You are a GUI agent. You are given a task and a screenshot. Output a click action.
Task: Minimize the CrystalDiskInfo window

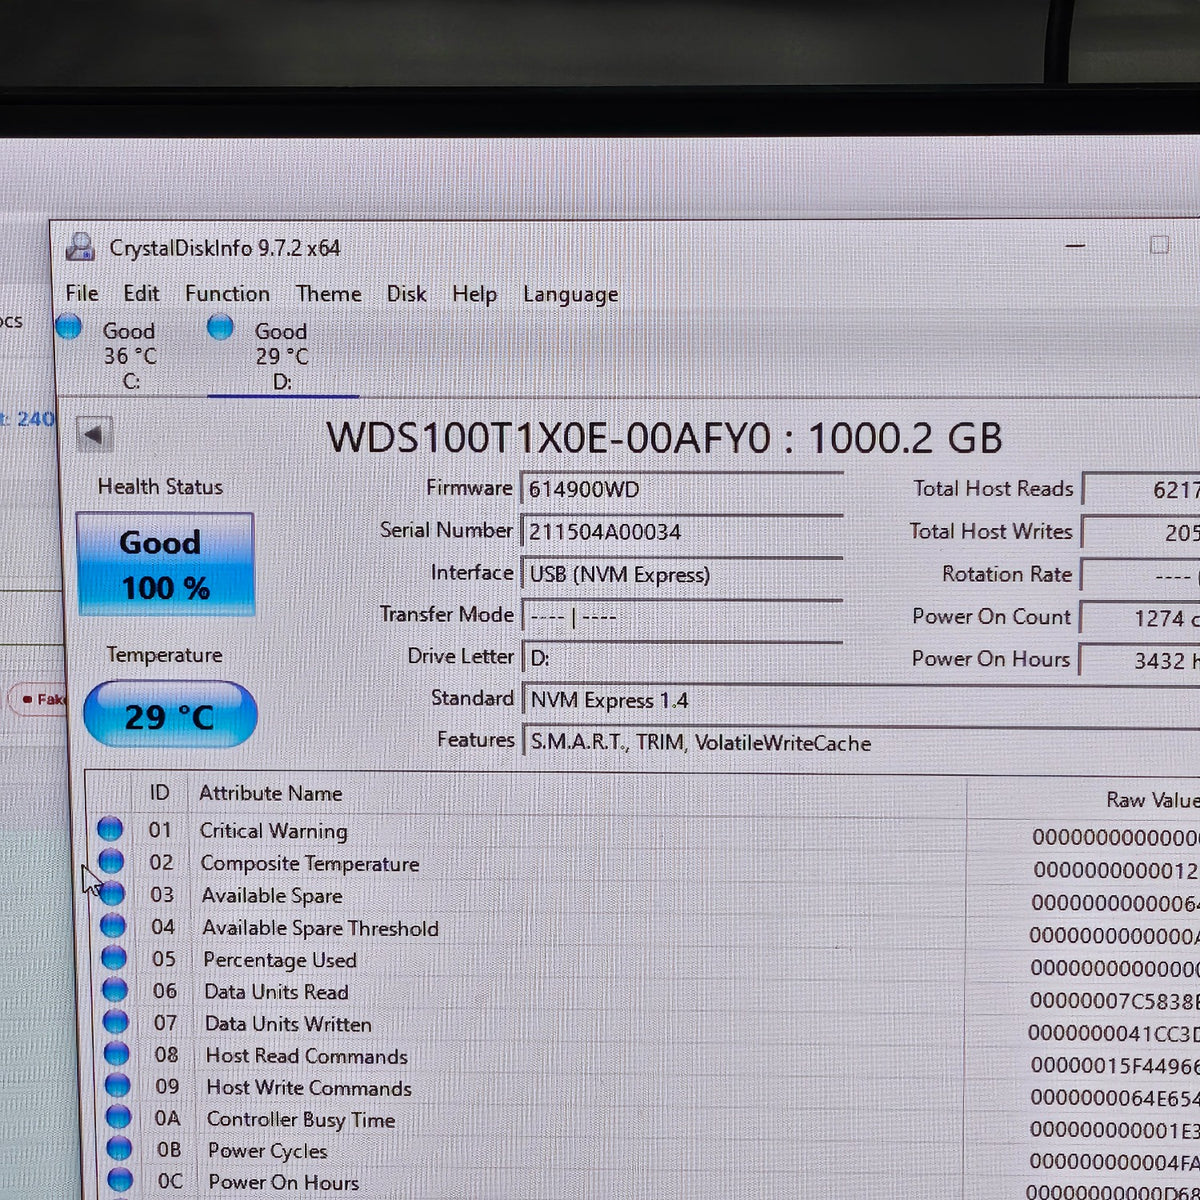point(1076,246)
